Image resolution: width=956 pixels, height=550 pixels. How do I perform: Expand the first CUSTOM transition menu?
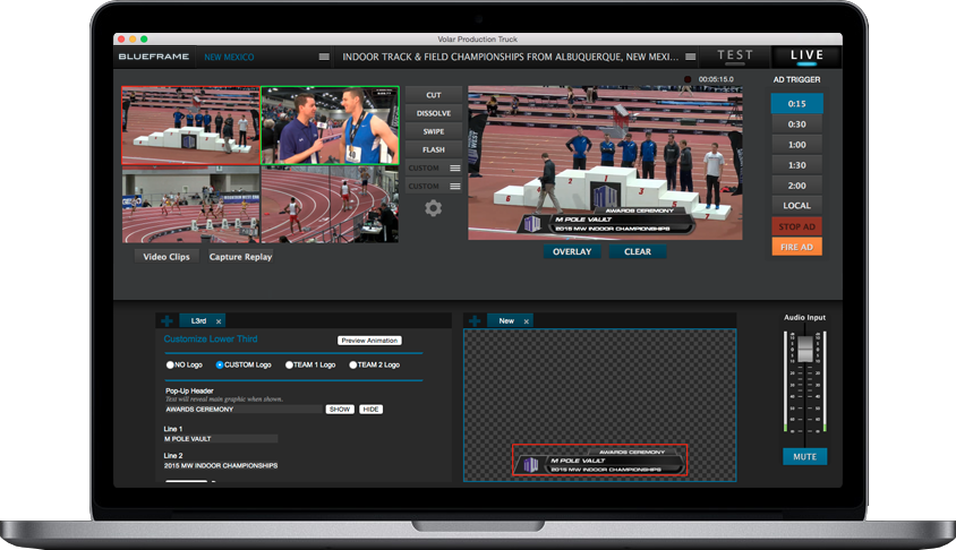(455, 168)
